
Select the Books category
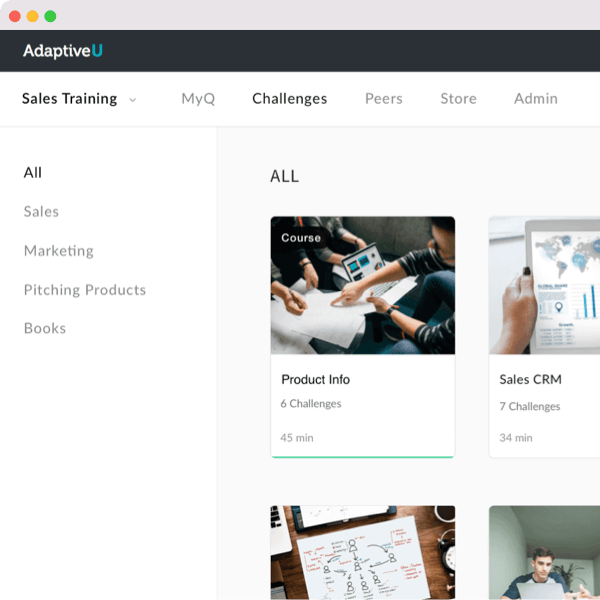point(45,328)
